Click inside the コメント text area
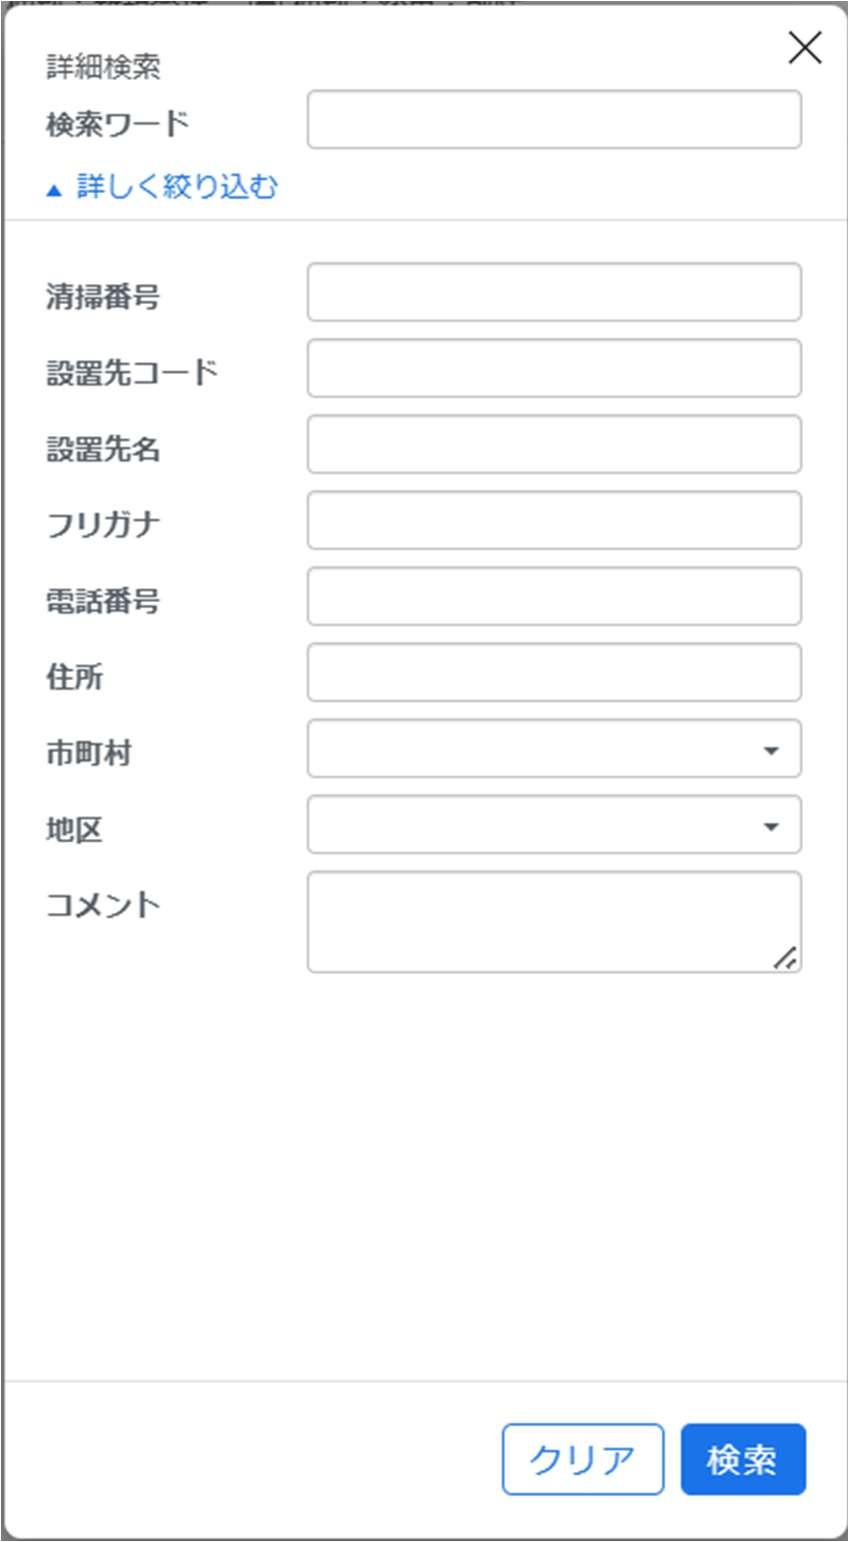 (554, 922)
